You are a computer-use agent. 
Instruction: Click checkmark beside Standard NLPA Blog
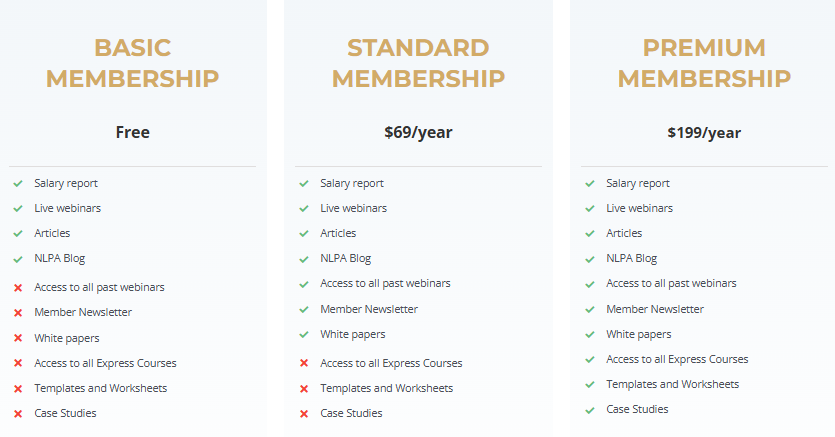(304, 259)
